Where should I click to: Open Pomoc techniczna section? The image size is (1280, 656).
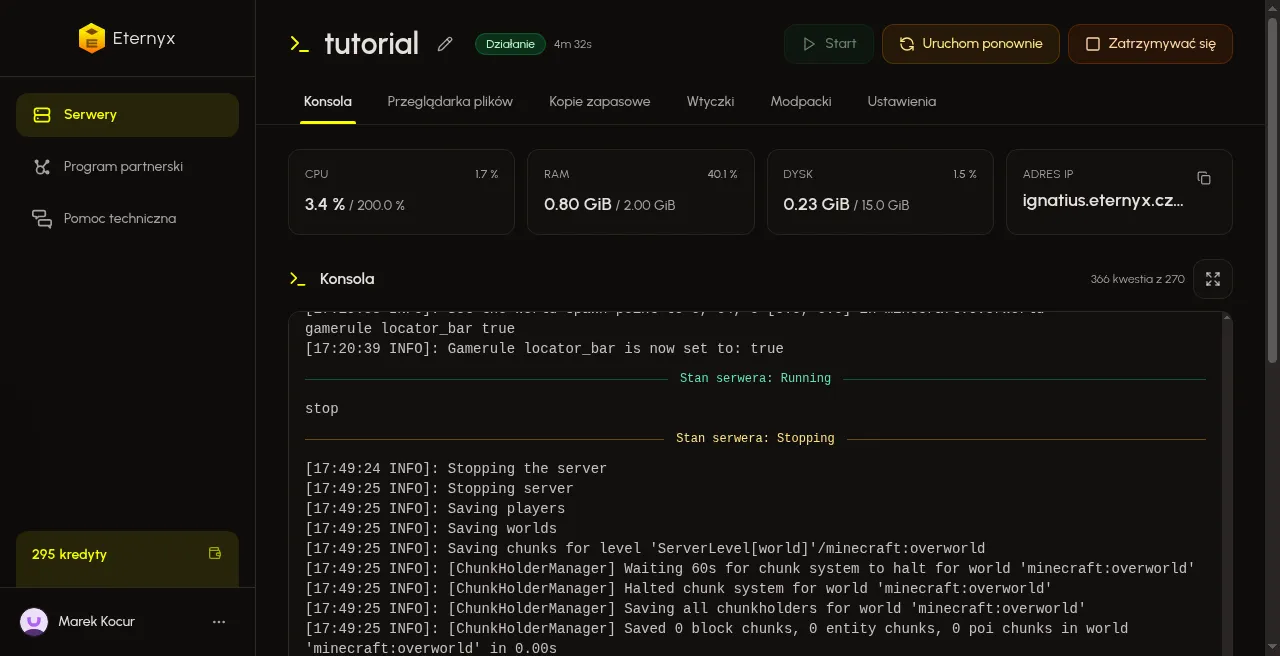(x=127, y=219)
